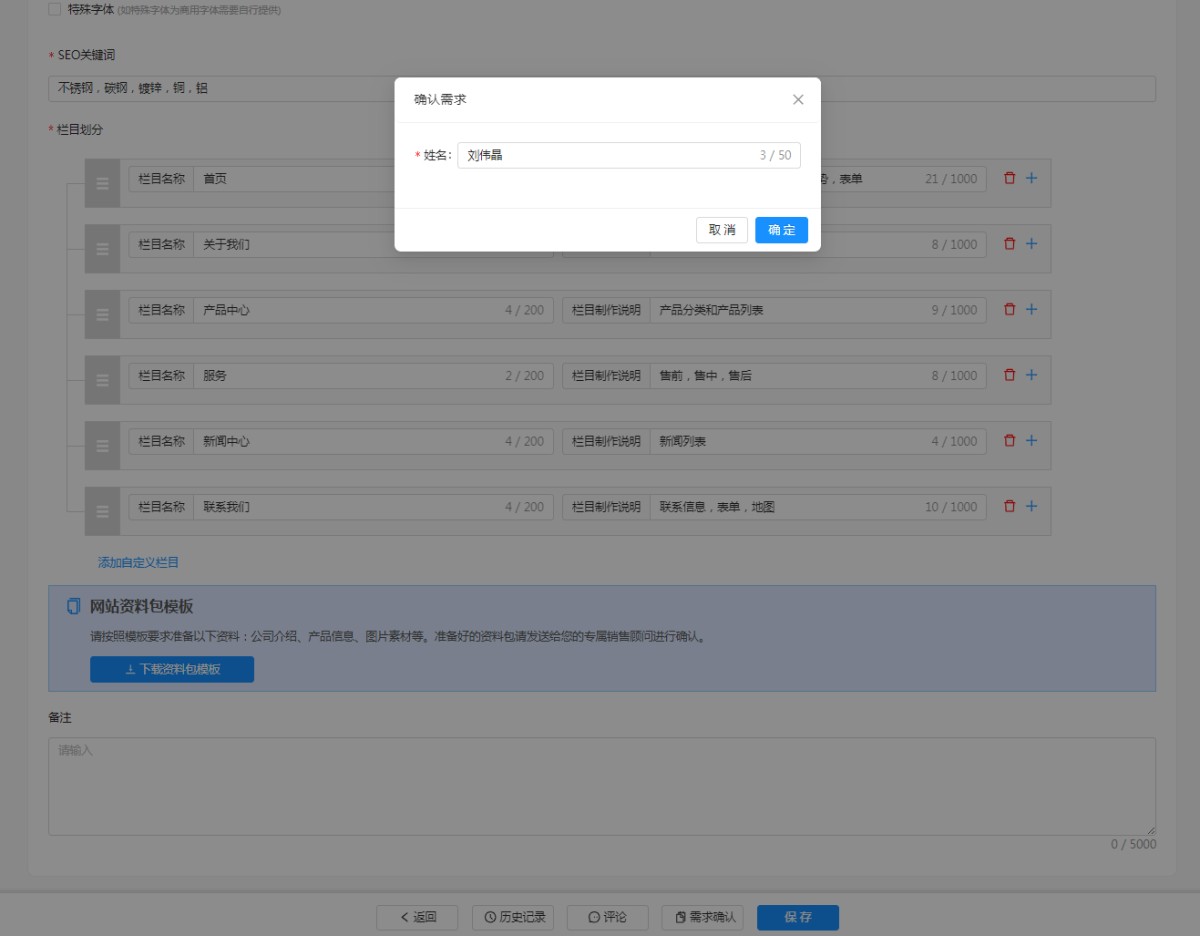The height and width of the screenshot is (936, 1200).
Task: Open 历史记录 history
Action: pyautogui.click(x=513, y=917)
